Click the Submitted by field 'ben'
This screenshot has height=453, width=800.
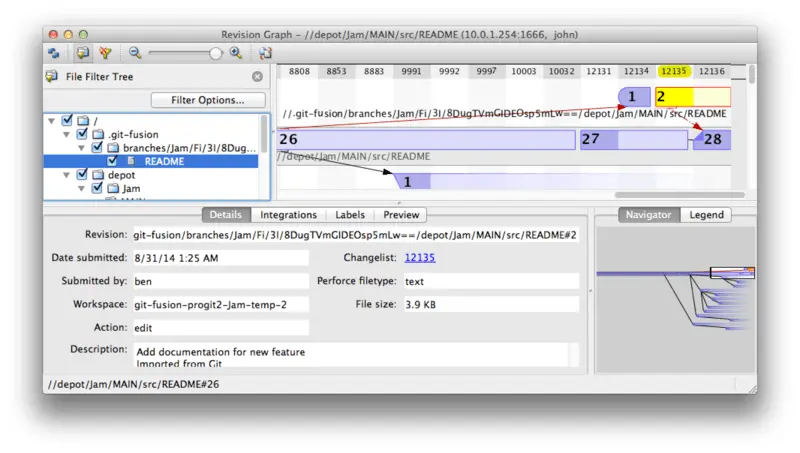pos(221,281)
